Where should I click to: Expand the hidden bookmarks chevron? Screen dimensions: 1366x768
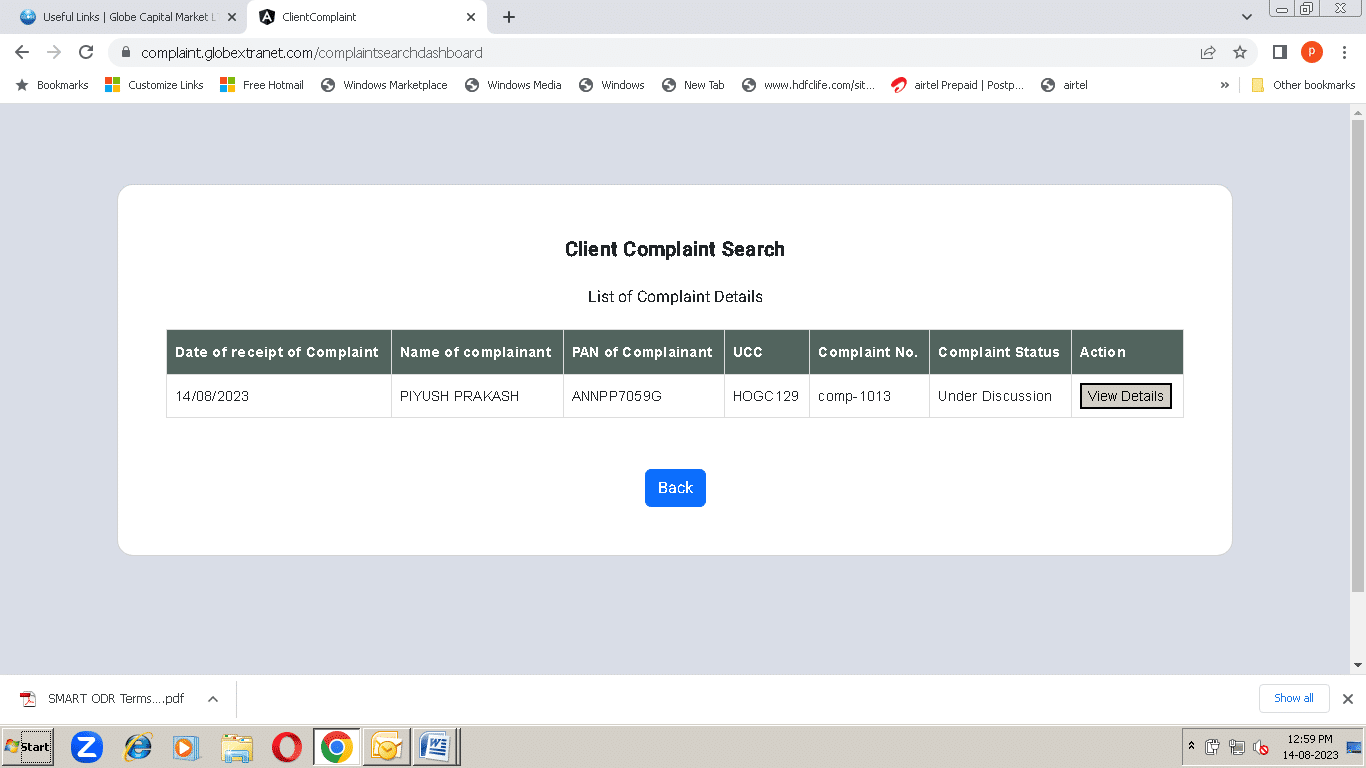point(1224,85)
